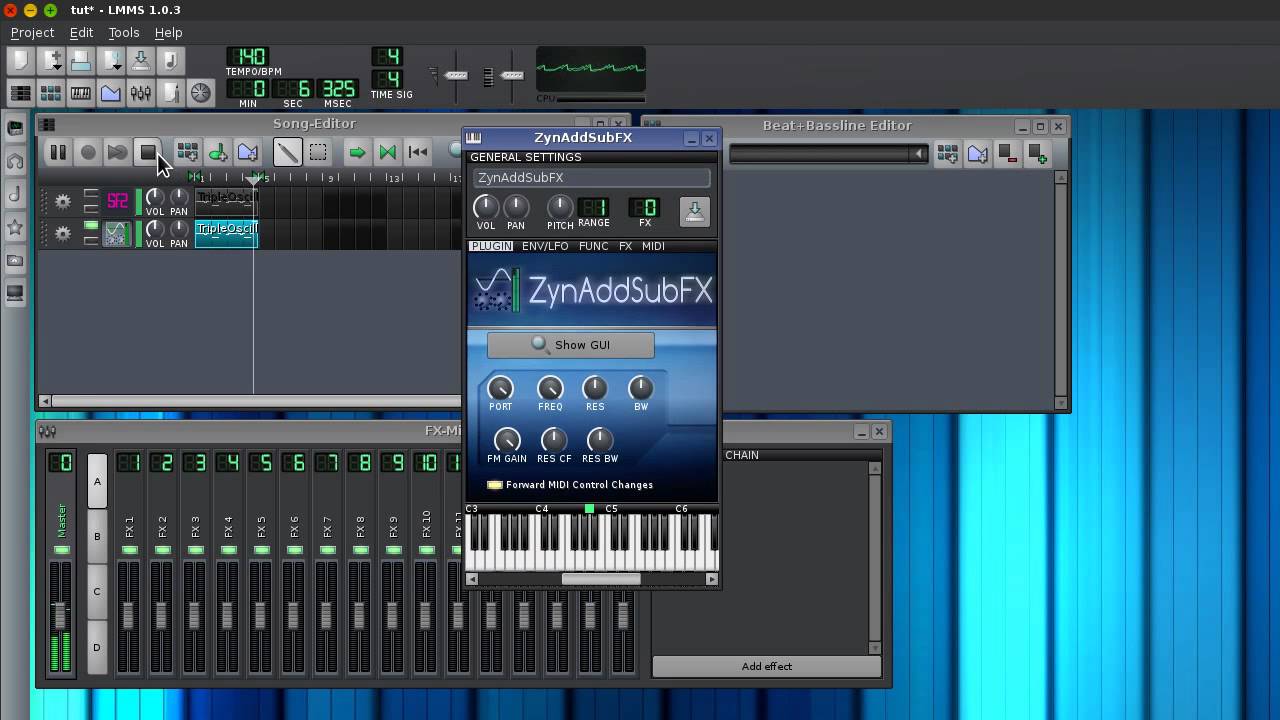Enable Forward MIDI Control Changes
The image size is (1280, 720).
click(x=494, y=485)
